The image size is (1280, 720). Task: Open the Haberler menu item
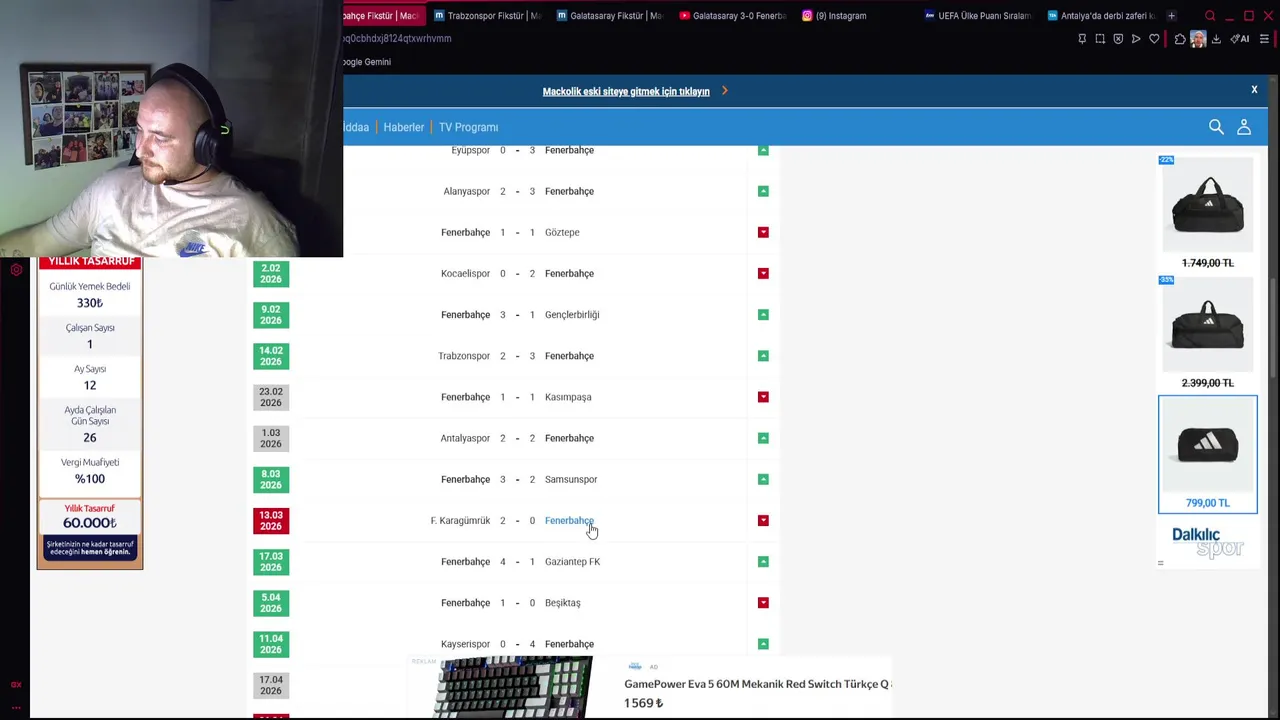click(404, 127)
